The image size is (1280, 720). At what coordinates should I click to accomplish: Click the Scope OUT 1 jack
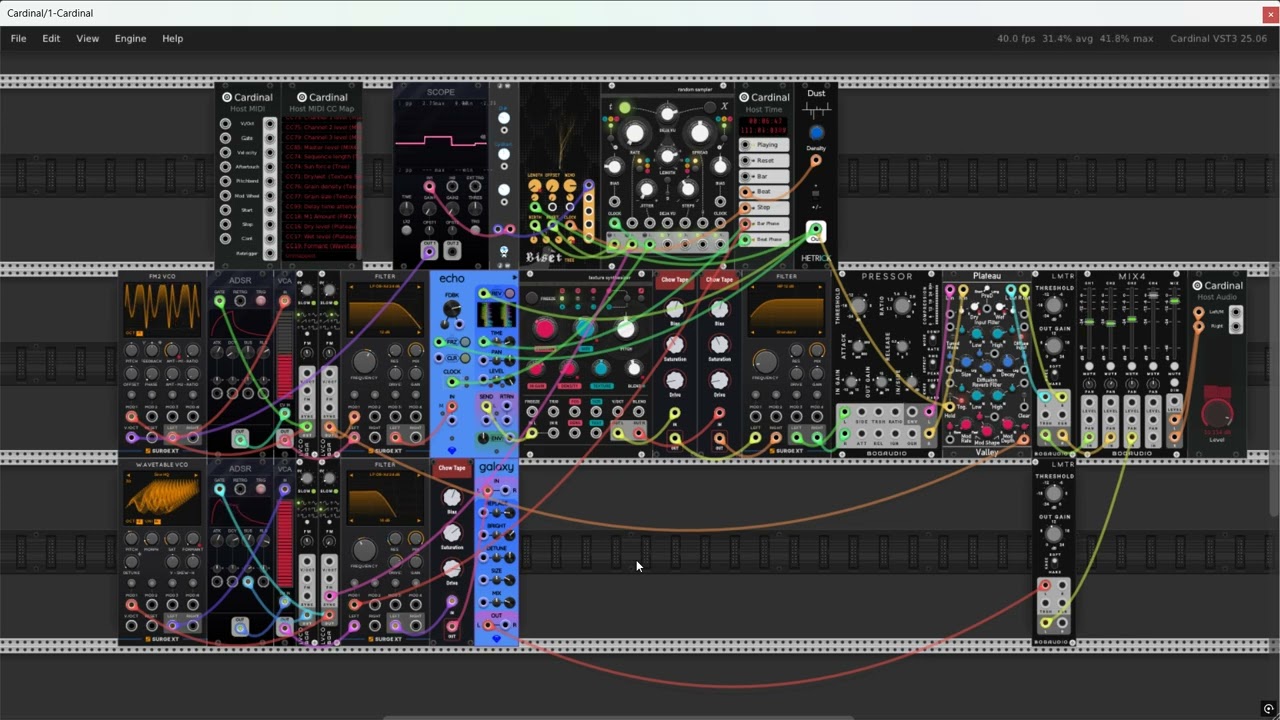430,252
